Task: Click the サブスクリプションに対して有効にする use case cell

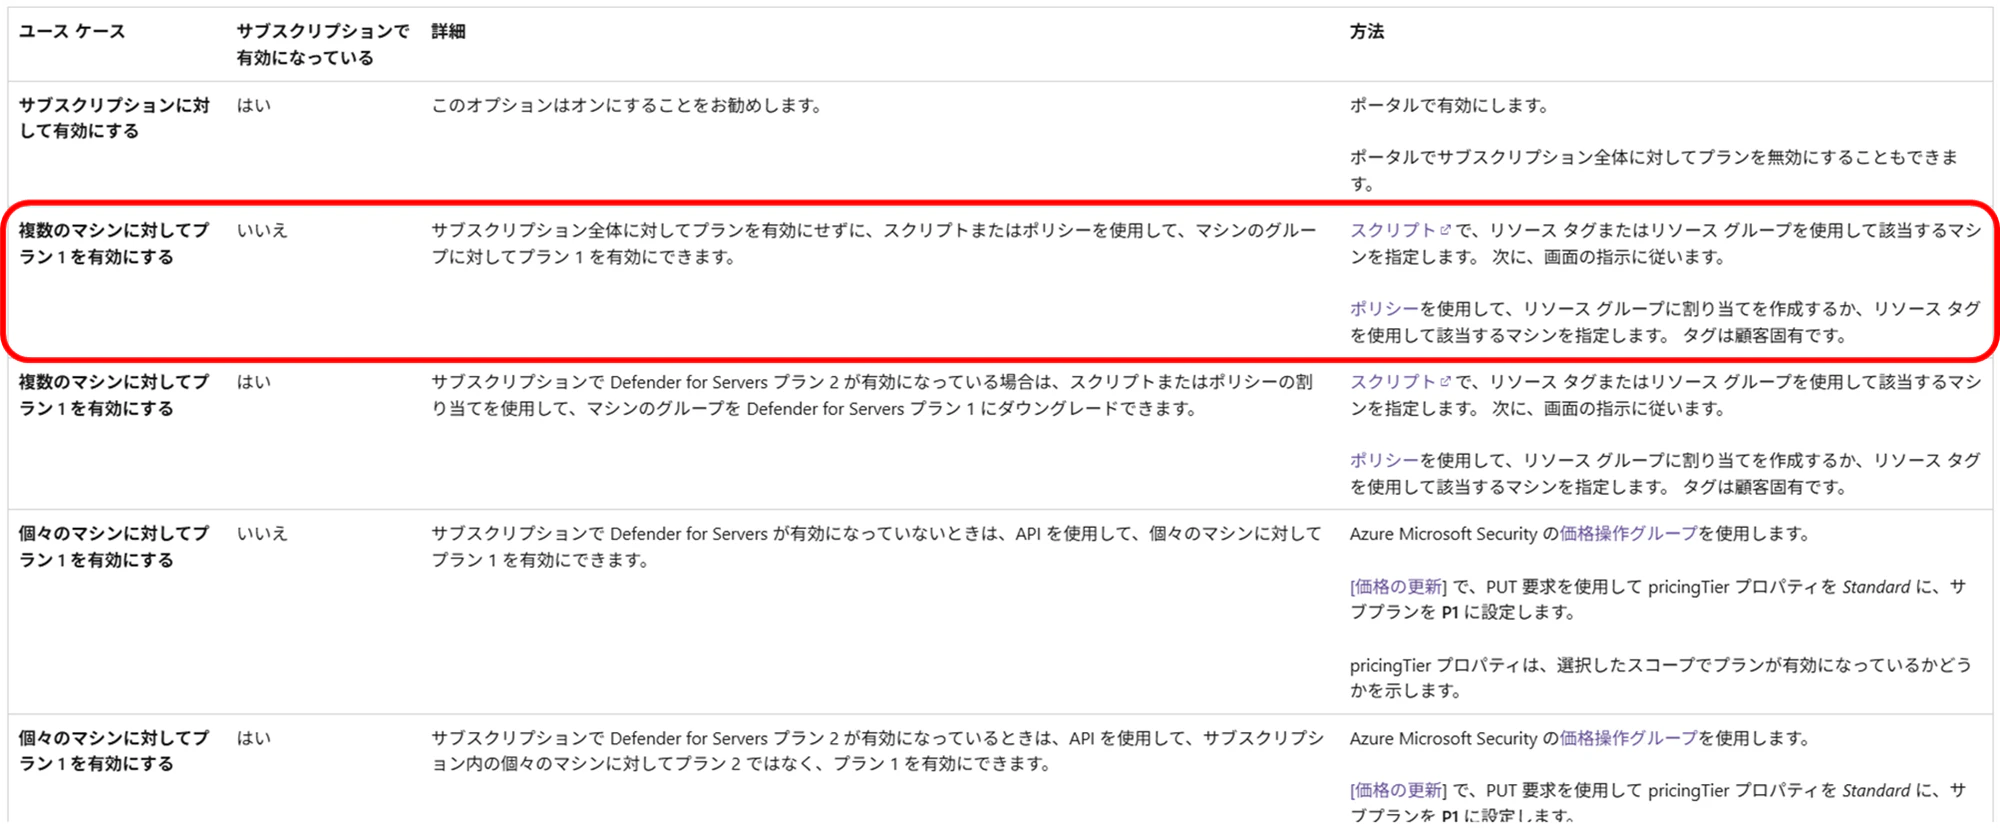Action: (x=114, y=118)
